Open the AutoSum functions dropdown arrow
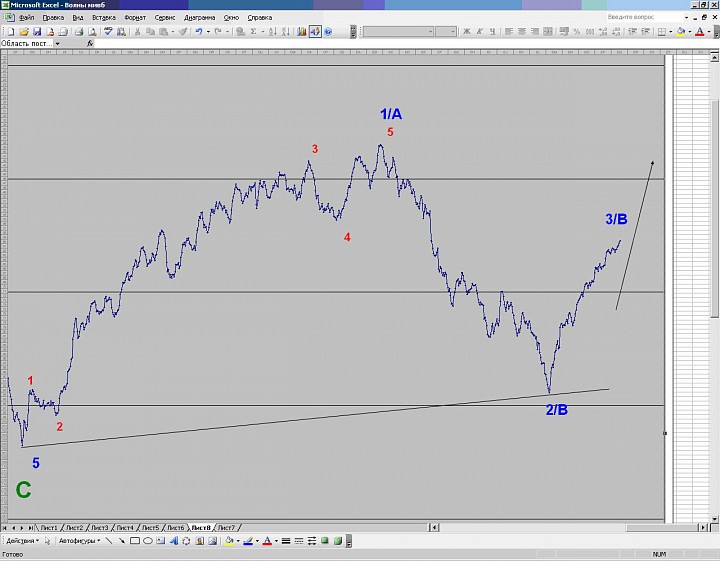The width and height of the screenshot is (720, 561). click(x=262, y=31)
